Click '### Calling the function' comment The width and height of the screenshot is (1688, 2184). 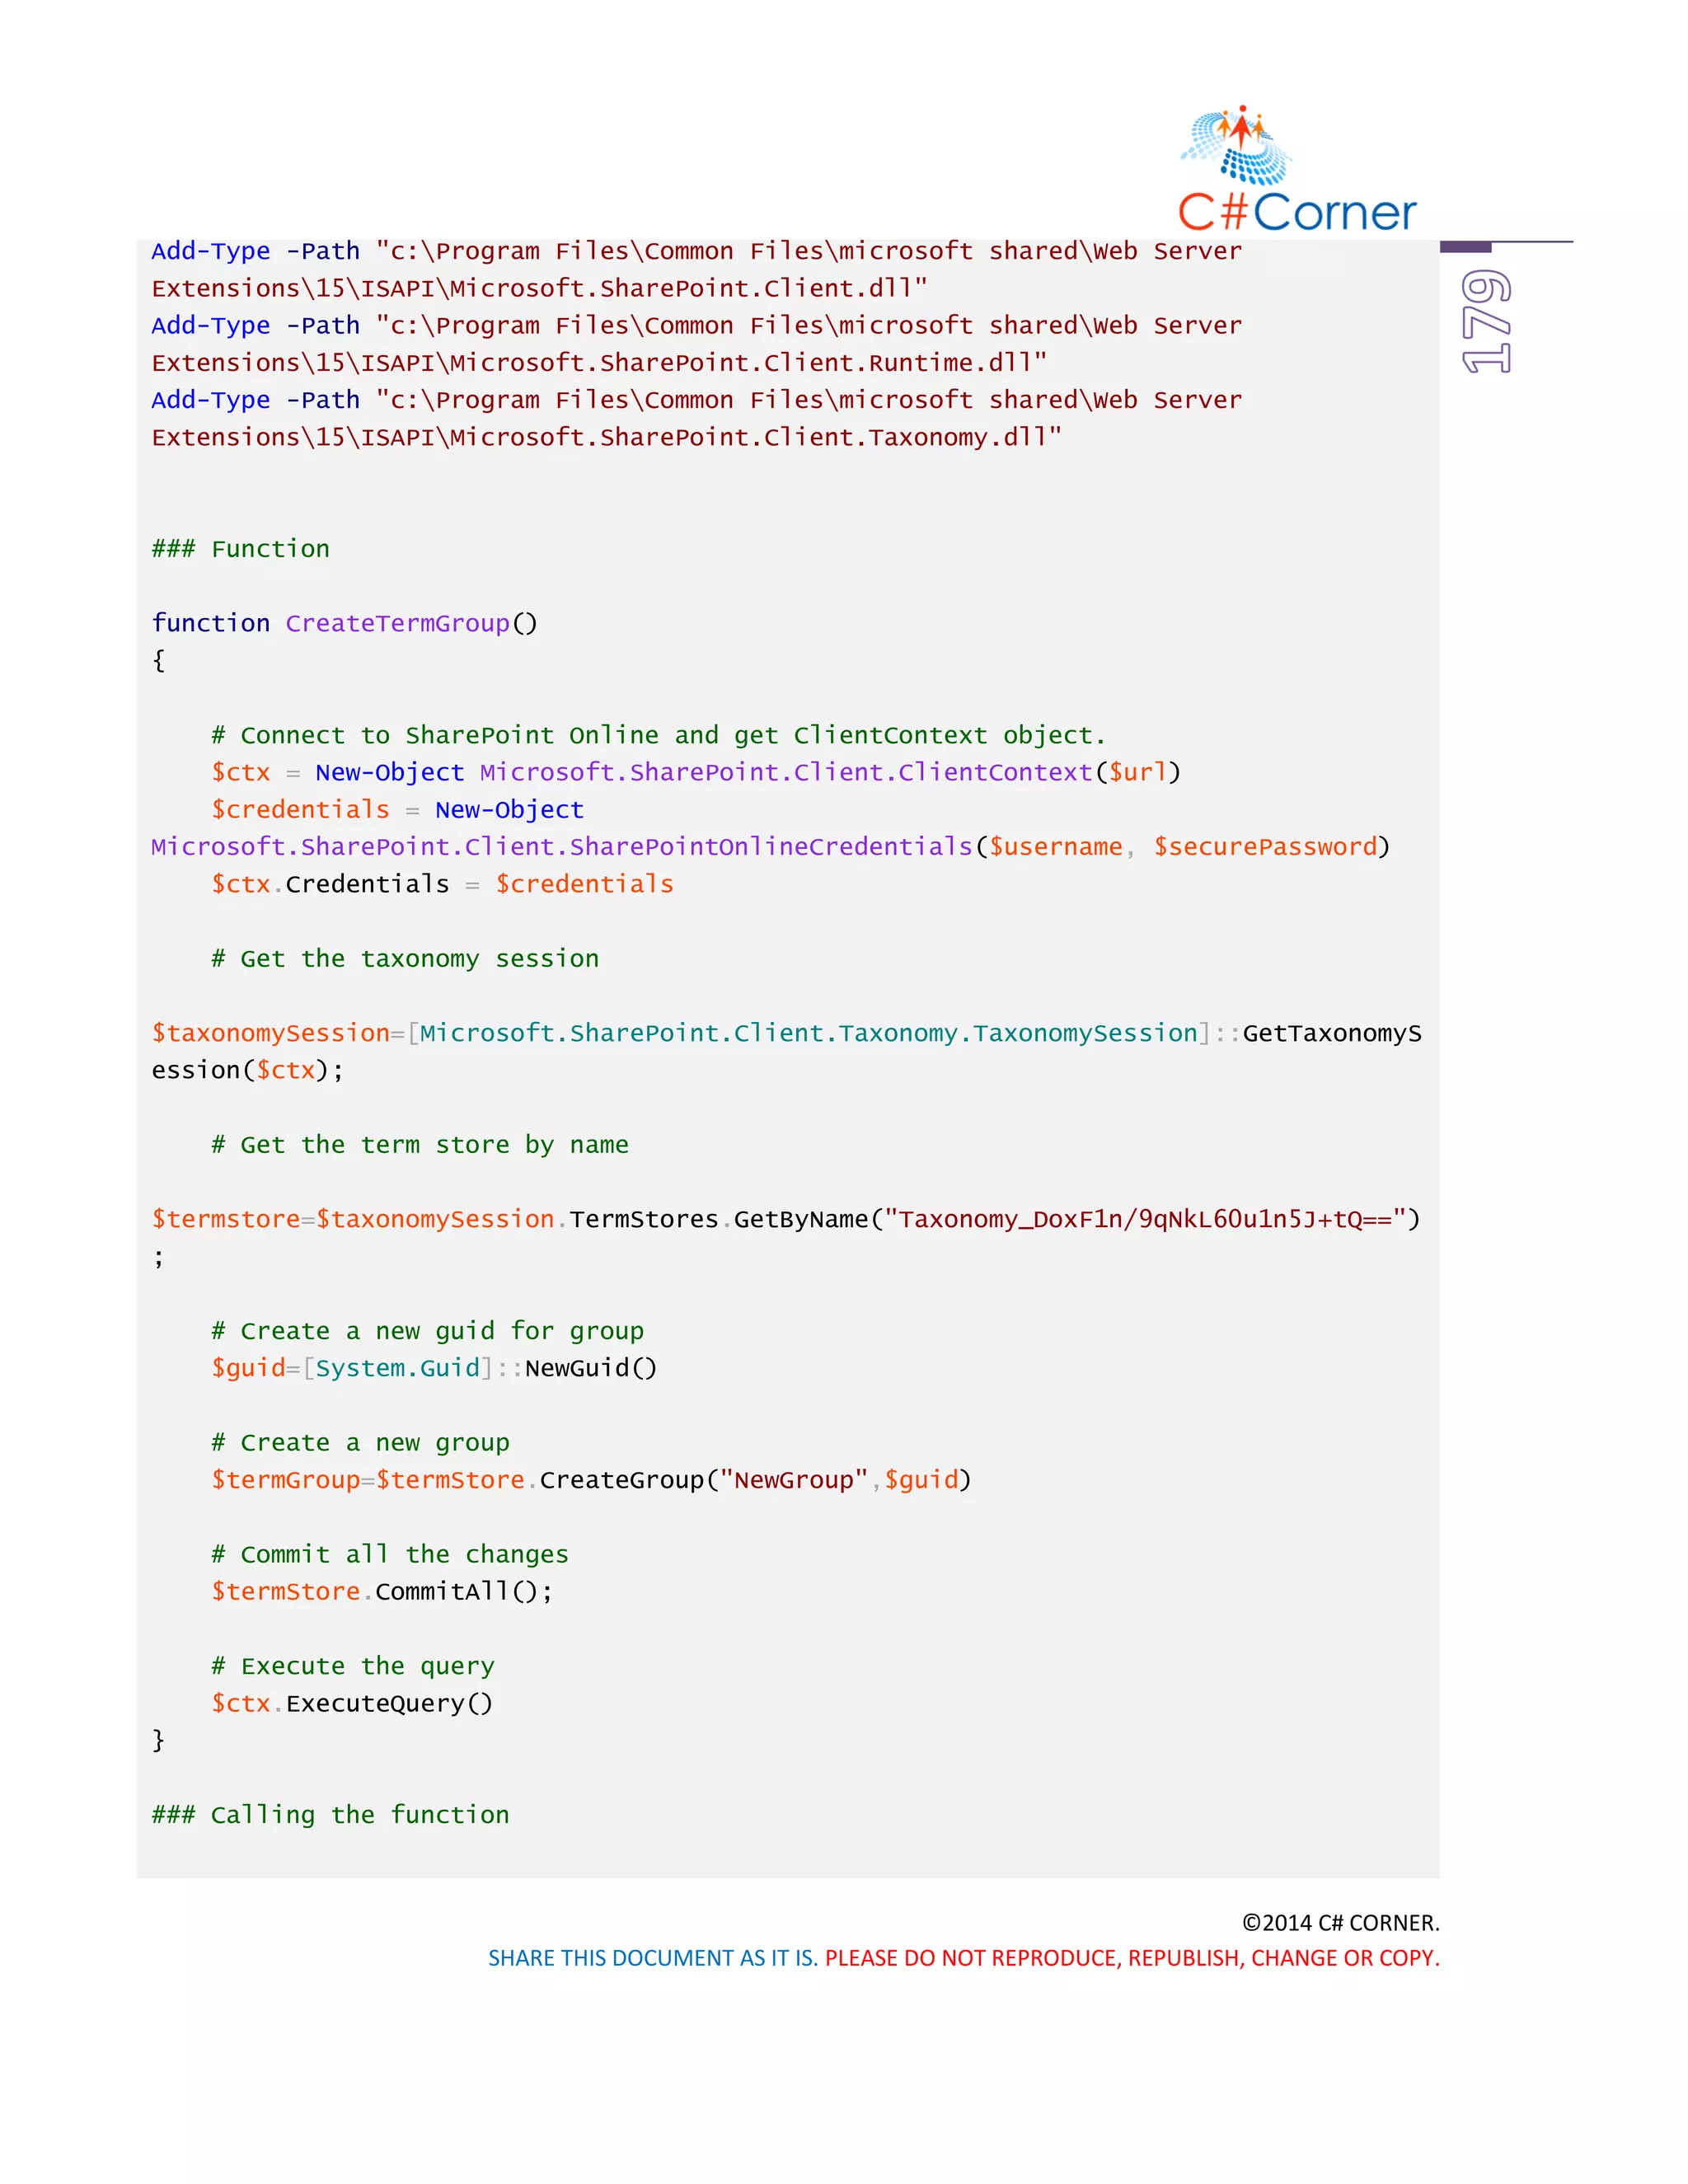[330, 1816]
